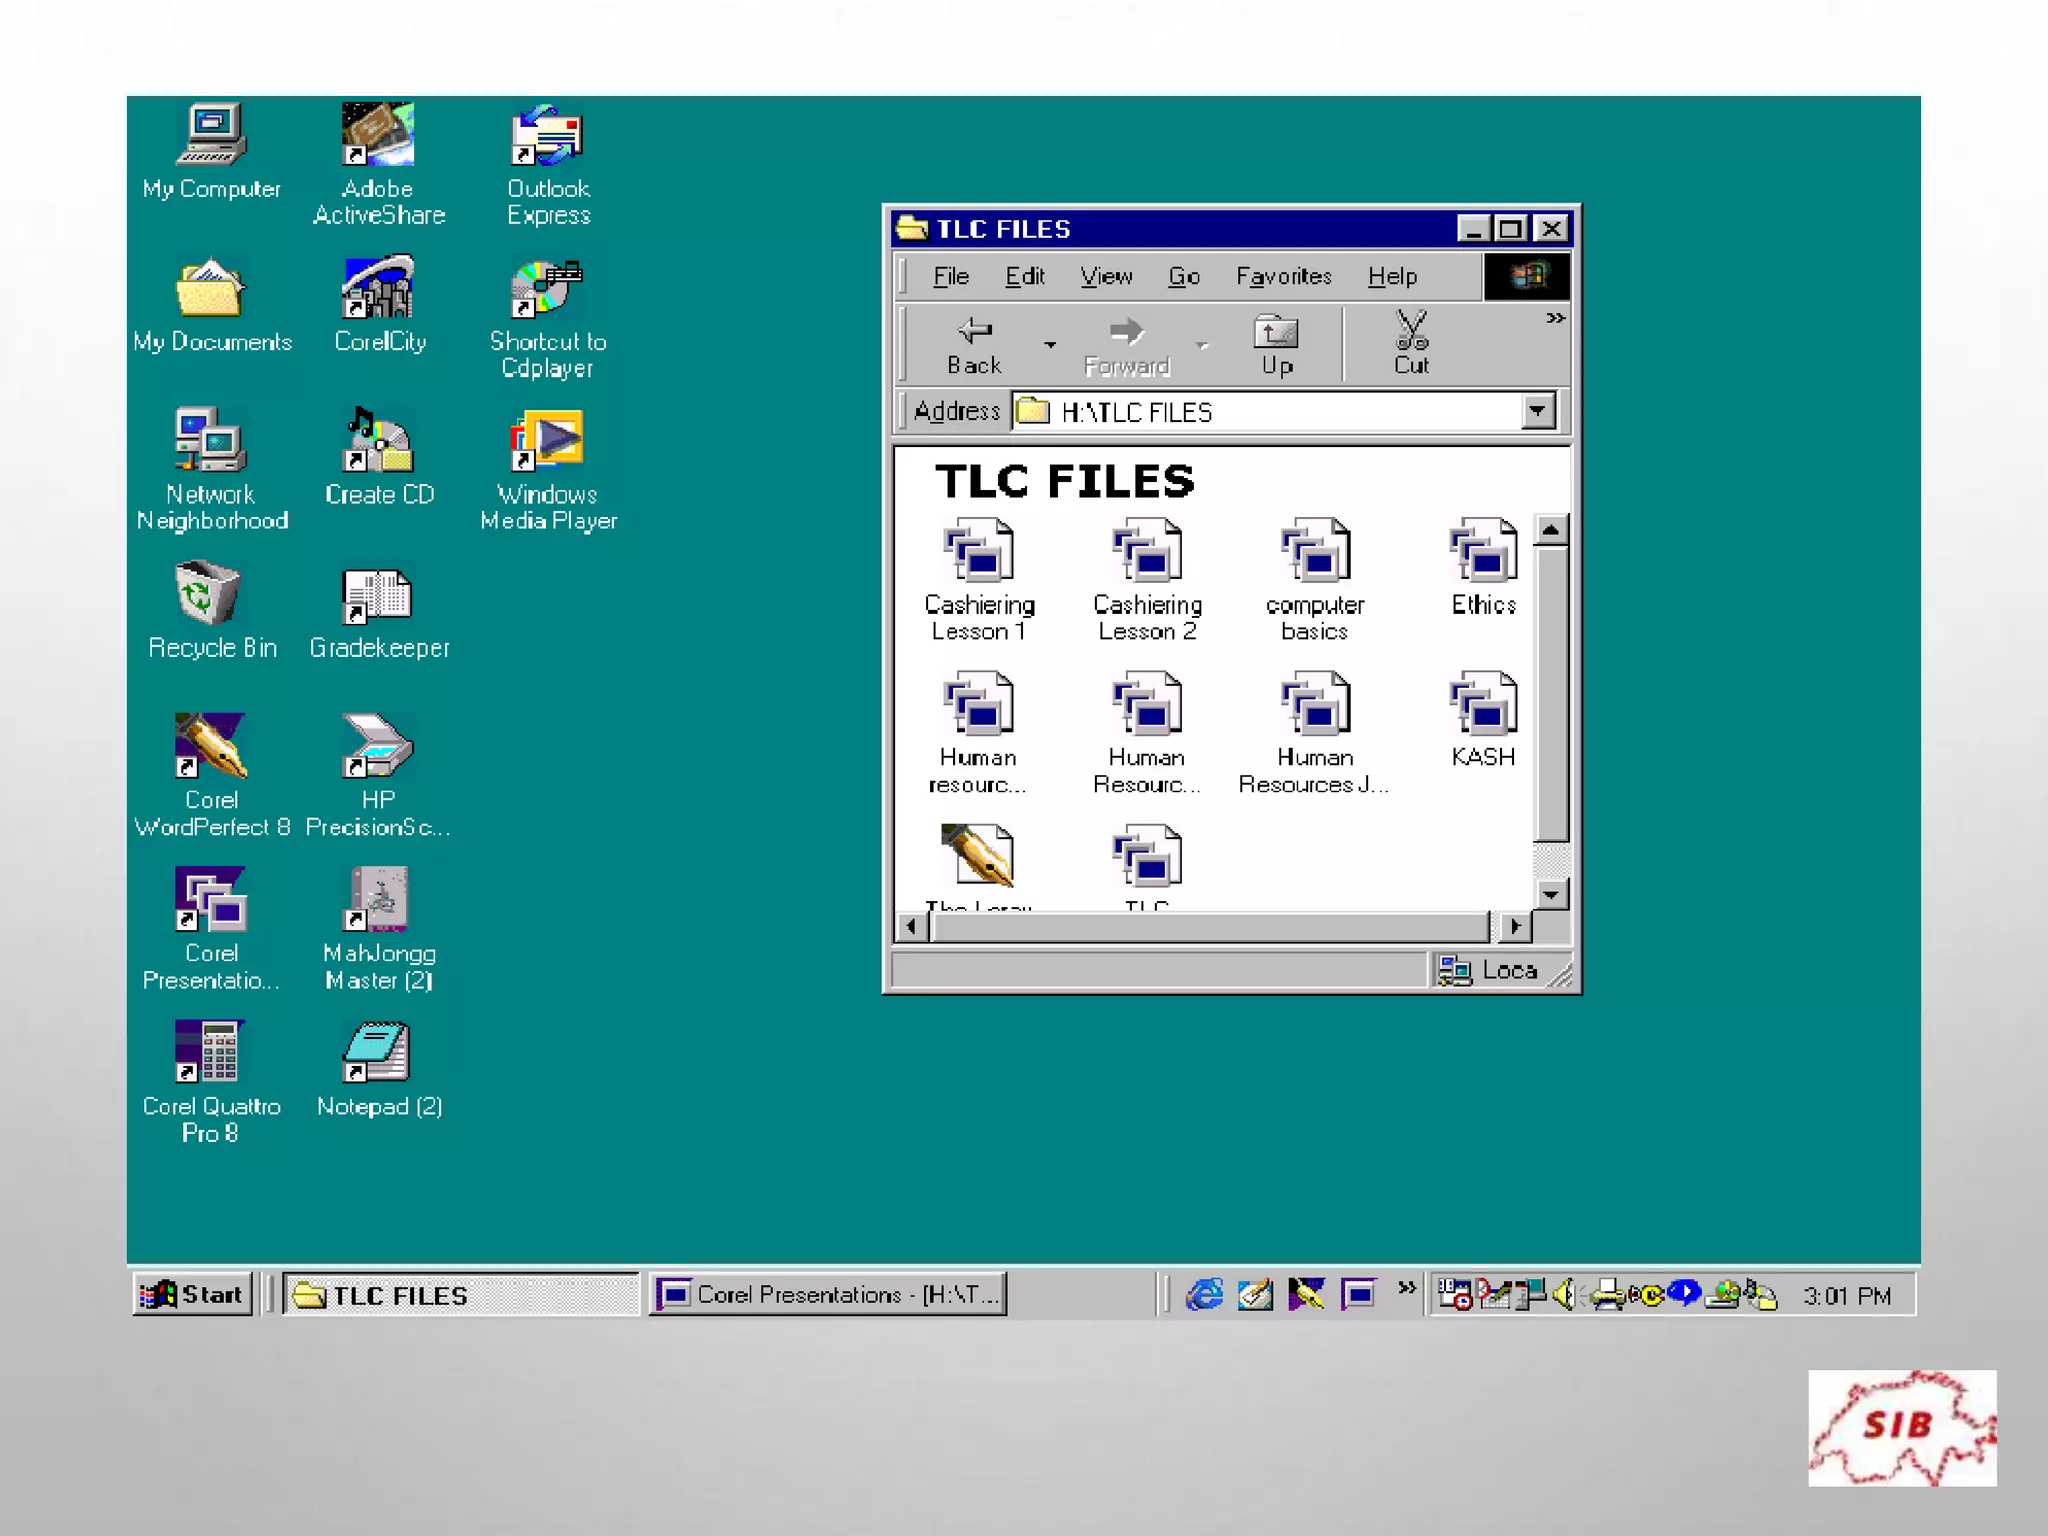This screenshot has width=2048, height=1536.
Task: Select the Ethics presentation file
Action: [1483, 551]
